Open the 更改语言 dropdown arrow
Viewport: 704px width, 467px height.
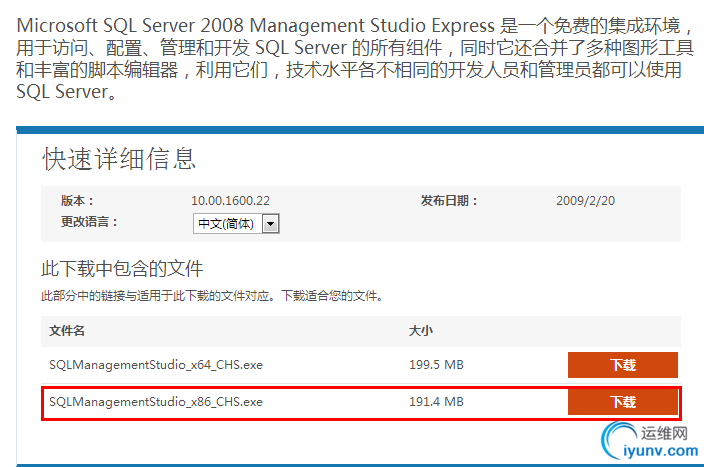(271, 224)
